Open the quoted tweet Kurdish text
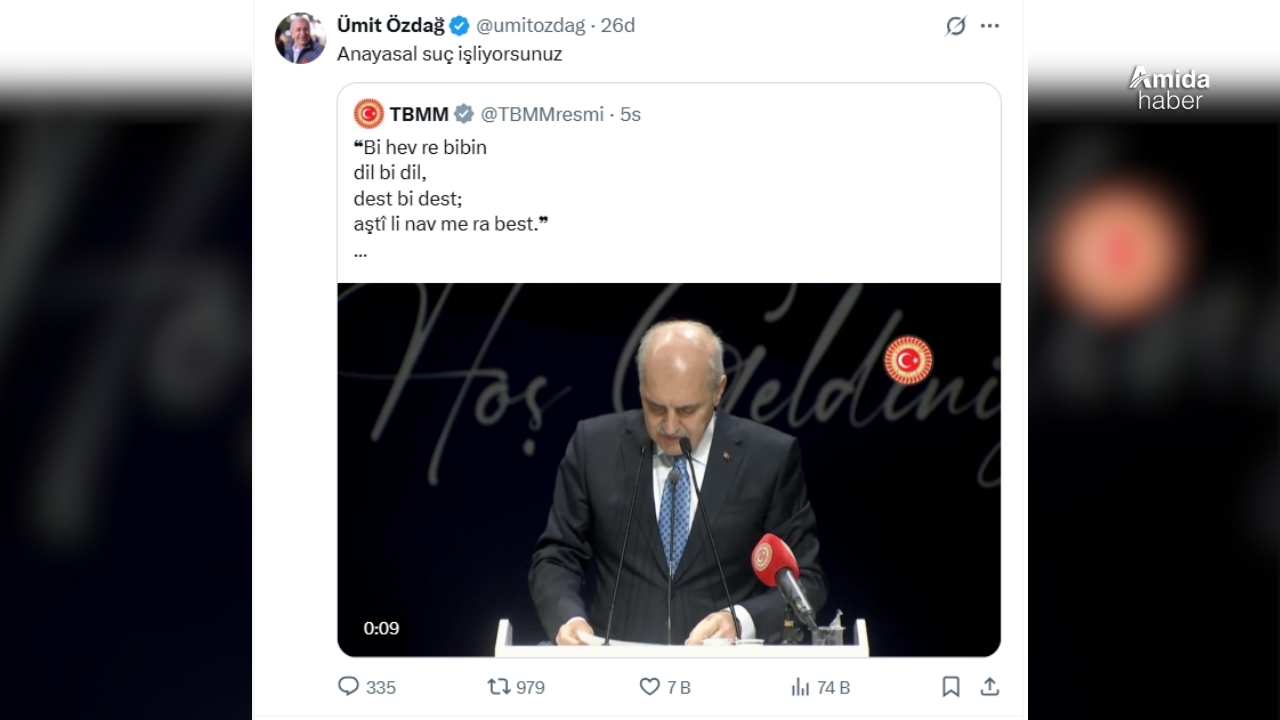1280x720 pixels. (x=450, y=186)
